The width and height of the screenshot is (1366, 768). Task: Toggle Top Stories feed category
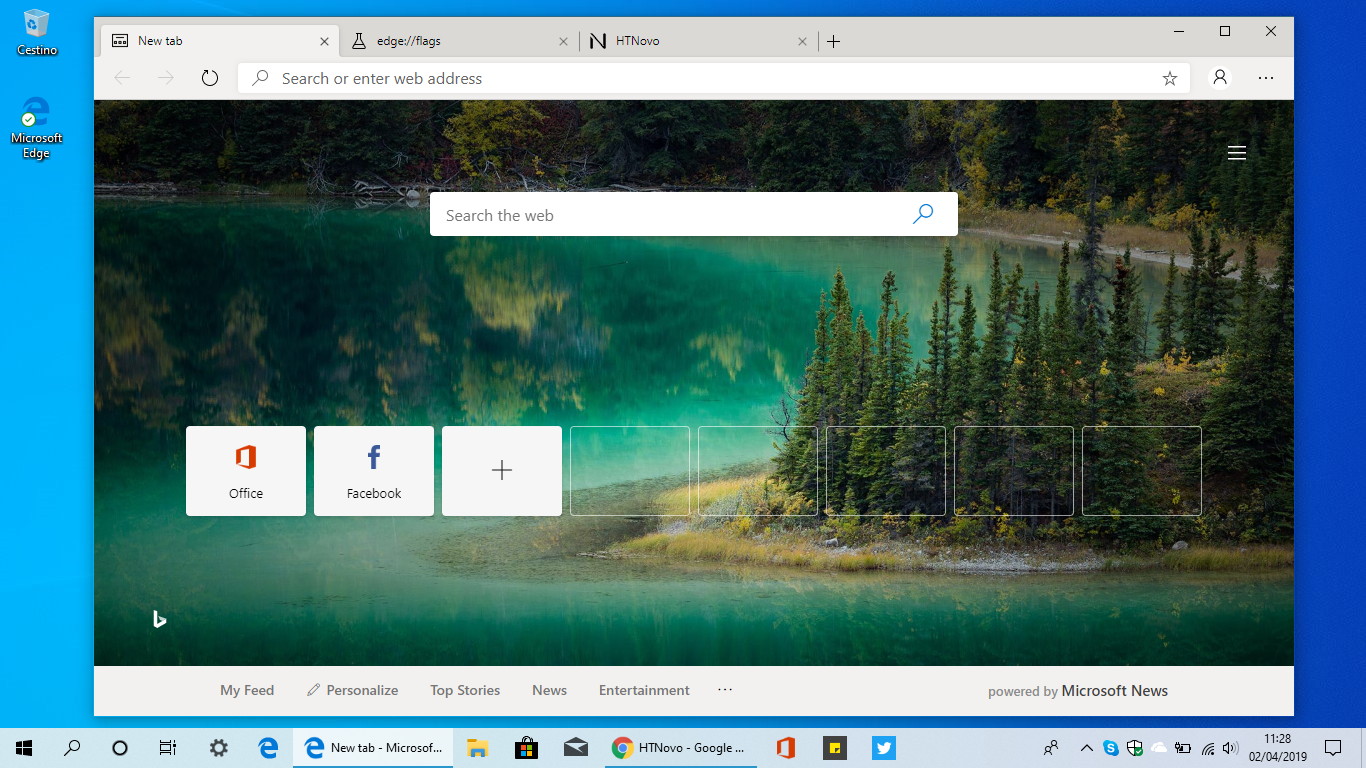coord(464,690)
